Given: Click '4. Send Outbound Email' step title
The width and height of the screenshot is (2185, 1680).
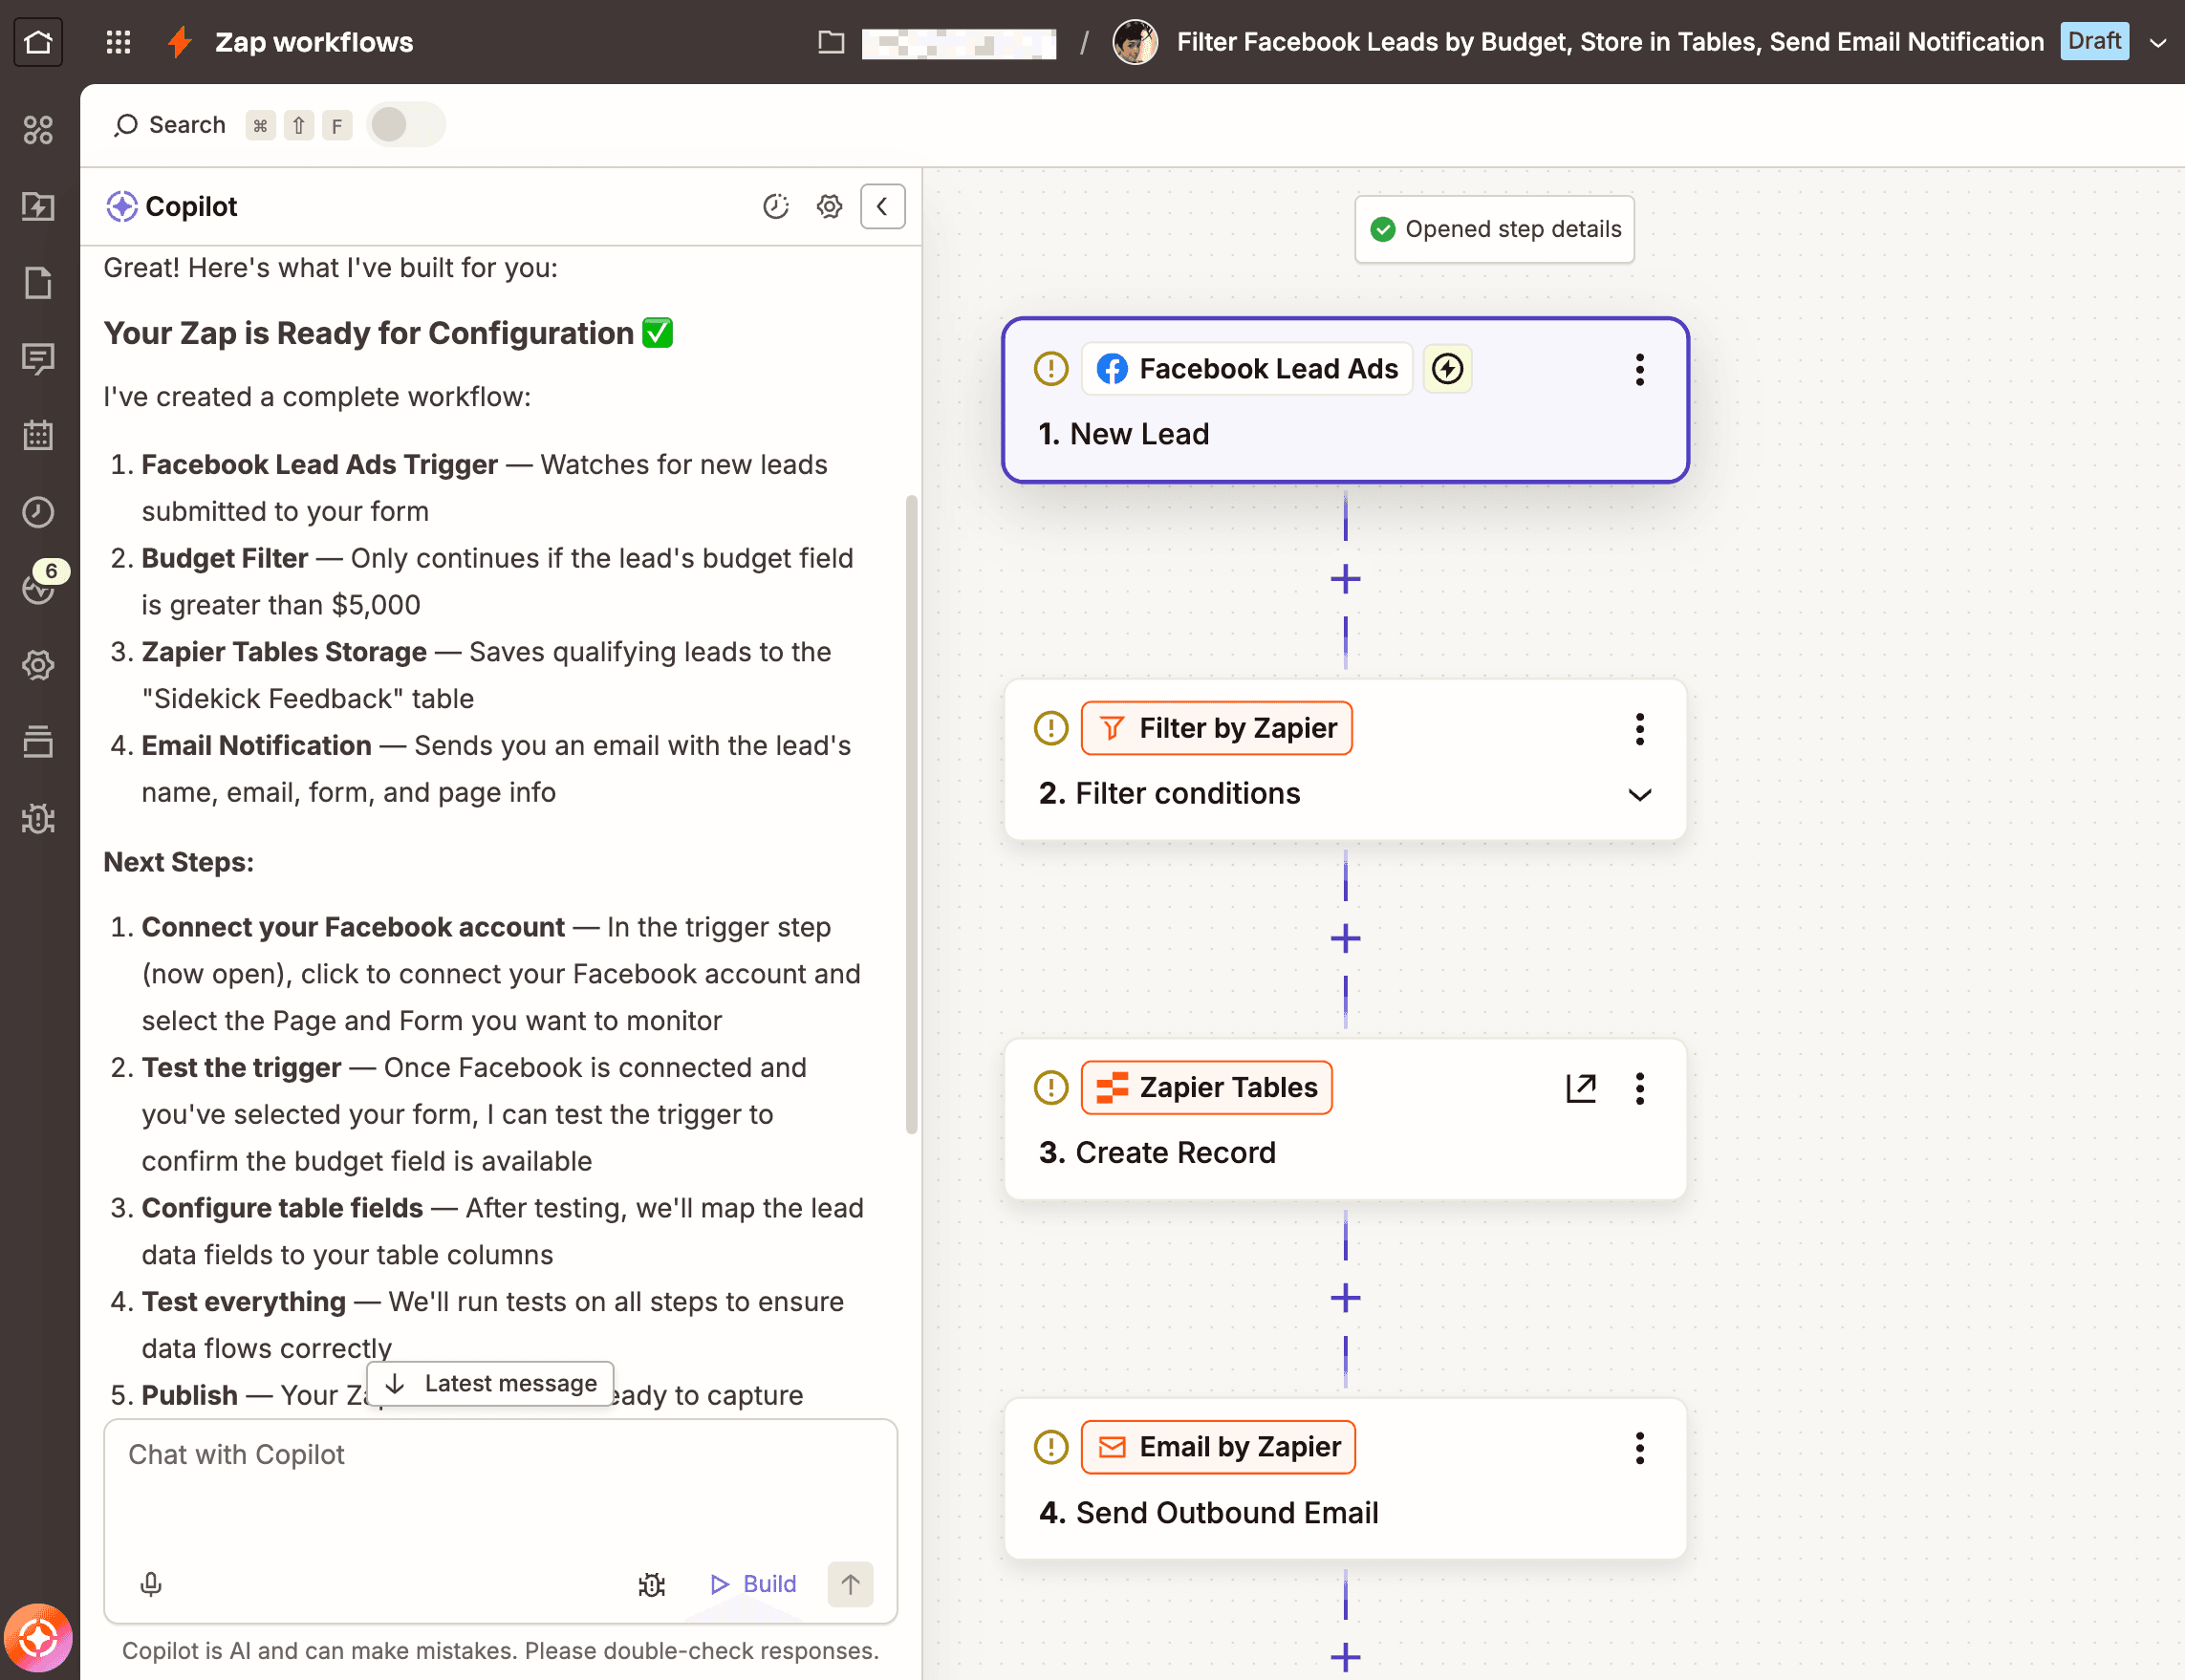Looking at the screenshot, I should 1208,1513.
